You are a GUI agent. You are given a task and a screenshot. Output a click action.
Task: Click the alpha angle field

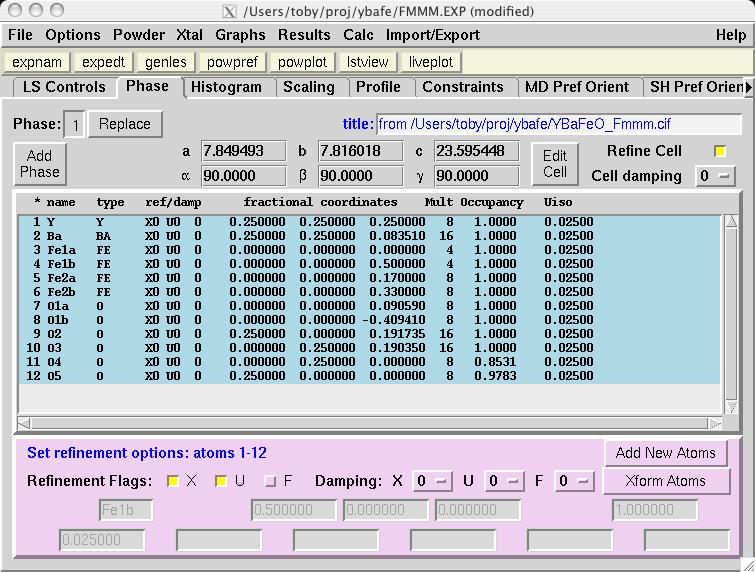244,176
